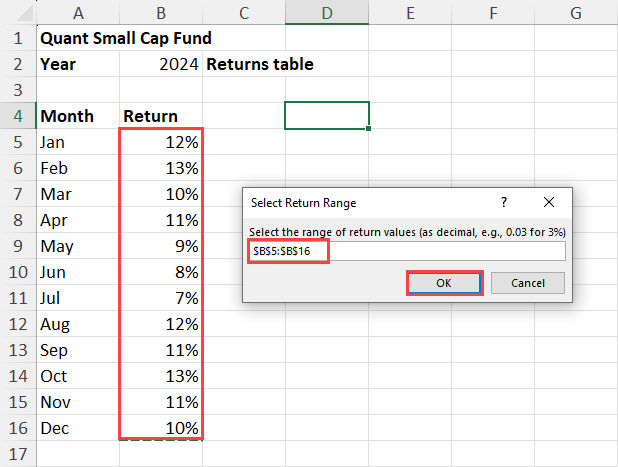Click the Year label cell
Image resolution: width=618 pixels, height=467 pixels.
[x=78, y=64]
